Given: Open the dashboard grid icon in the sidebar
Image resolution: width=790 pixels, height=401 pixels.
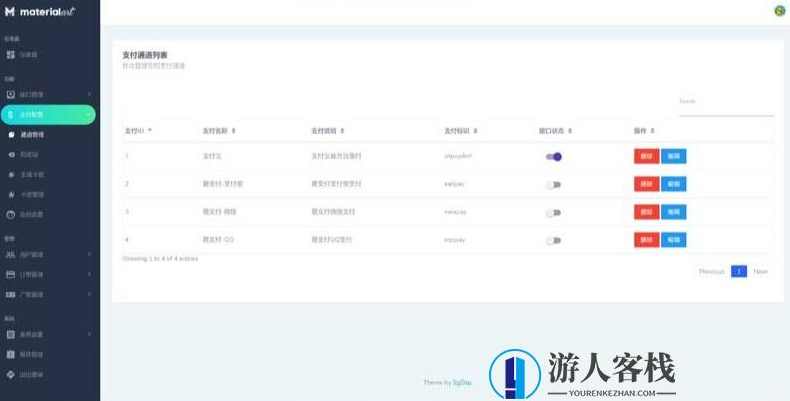Looking at the screenshot, I should click(11, 54).
